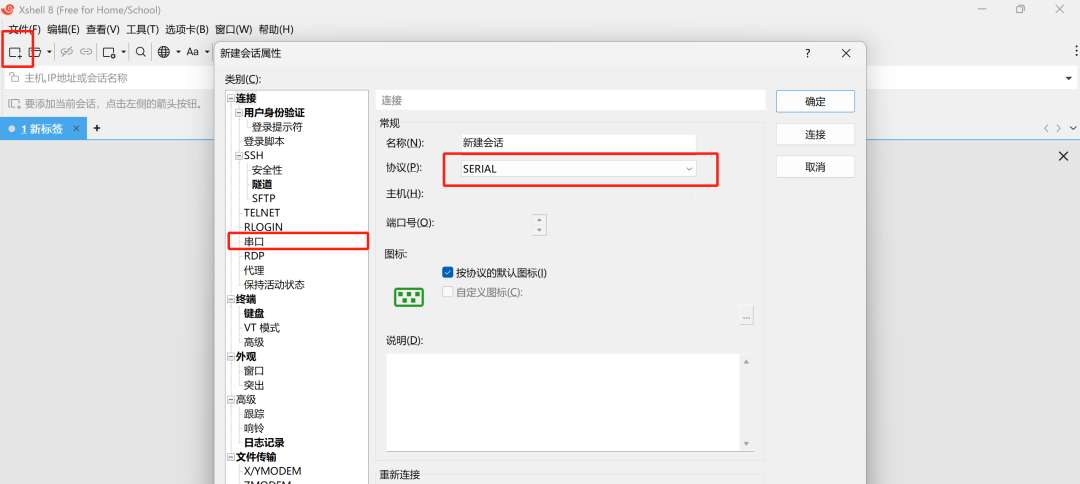This screenshot has width=1080, height=484.
Task: Click the 取消 button
Action: coord(816,167)
